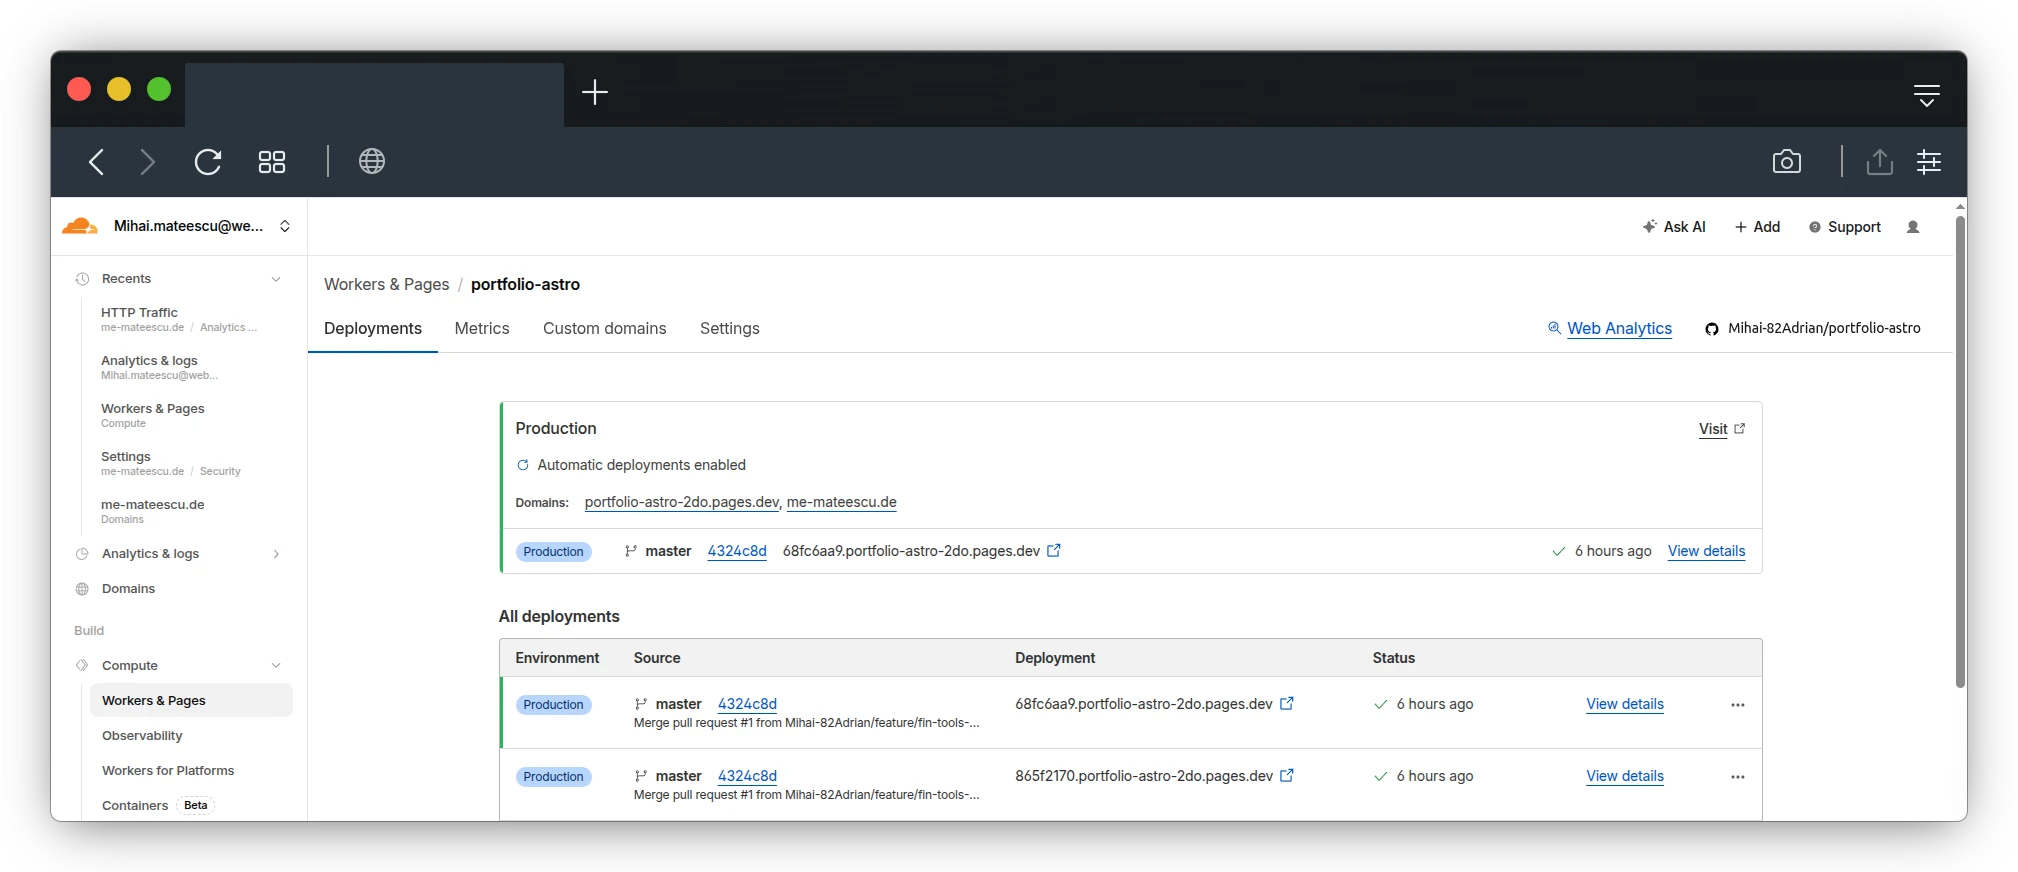
Task: Open commit 4324c8d in 865f2170 row
Action: pos(747,776)
